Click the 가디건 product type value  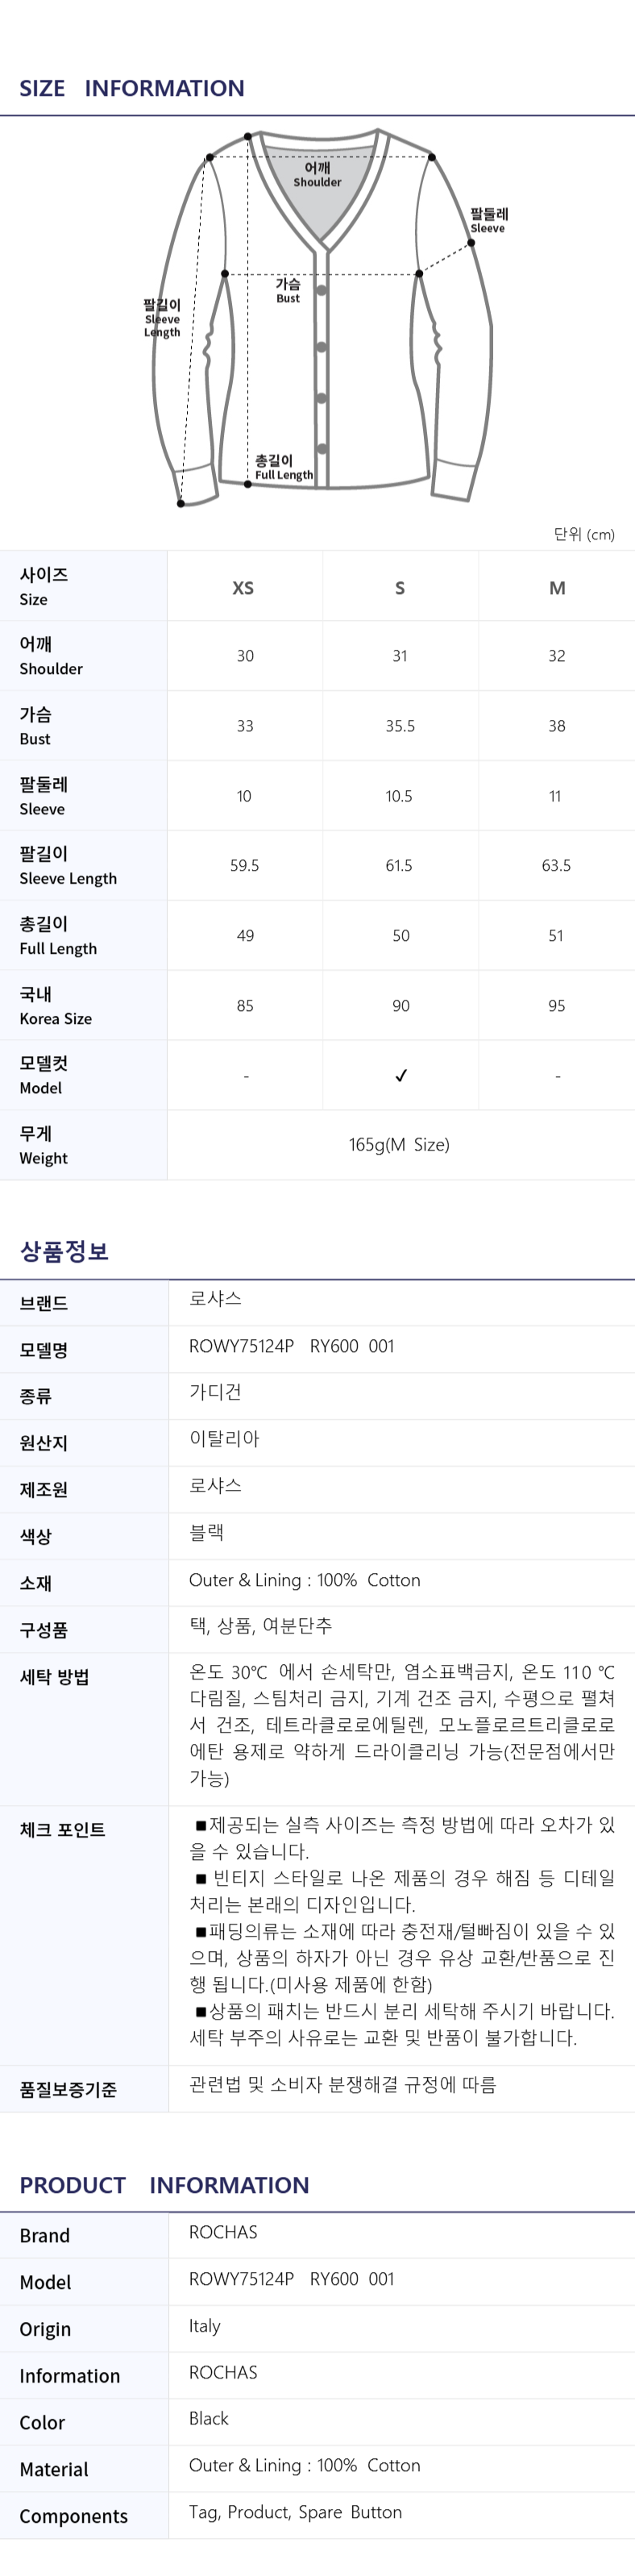point(215,1392)
